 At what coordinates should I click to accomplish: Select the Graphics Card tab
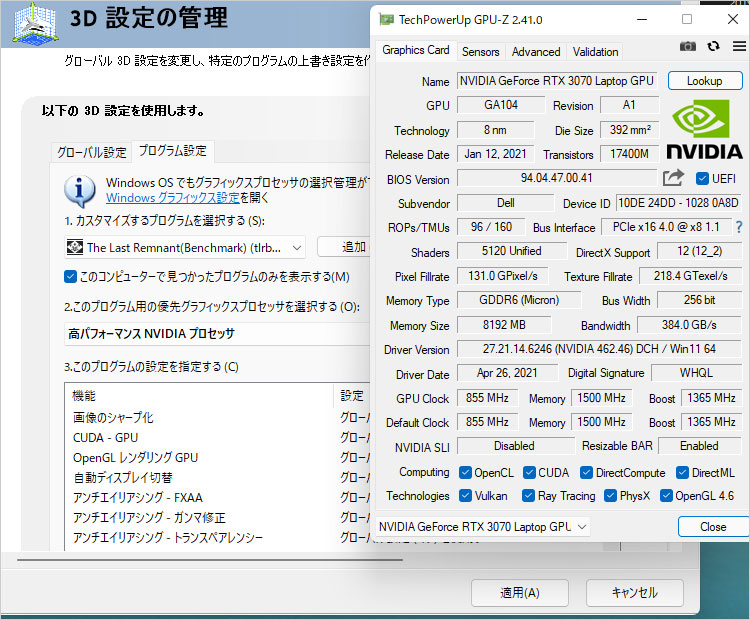pyautogui.click(x=416, y=50)
